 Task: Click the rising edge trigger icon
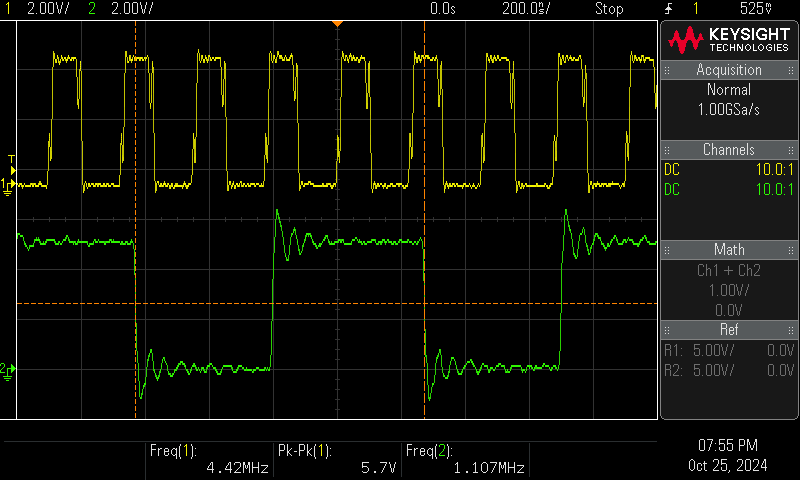coord(668,8)
